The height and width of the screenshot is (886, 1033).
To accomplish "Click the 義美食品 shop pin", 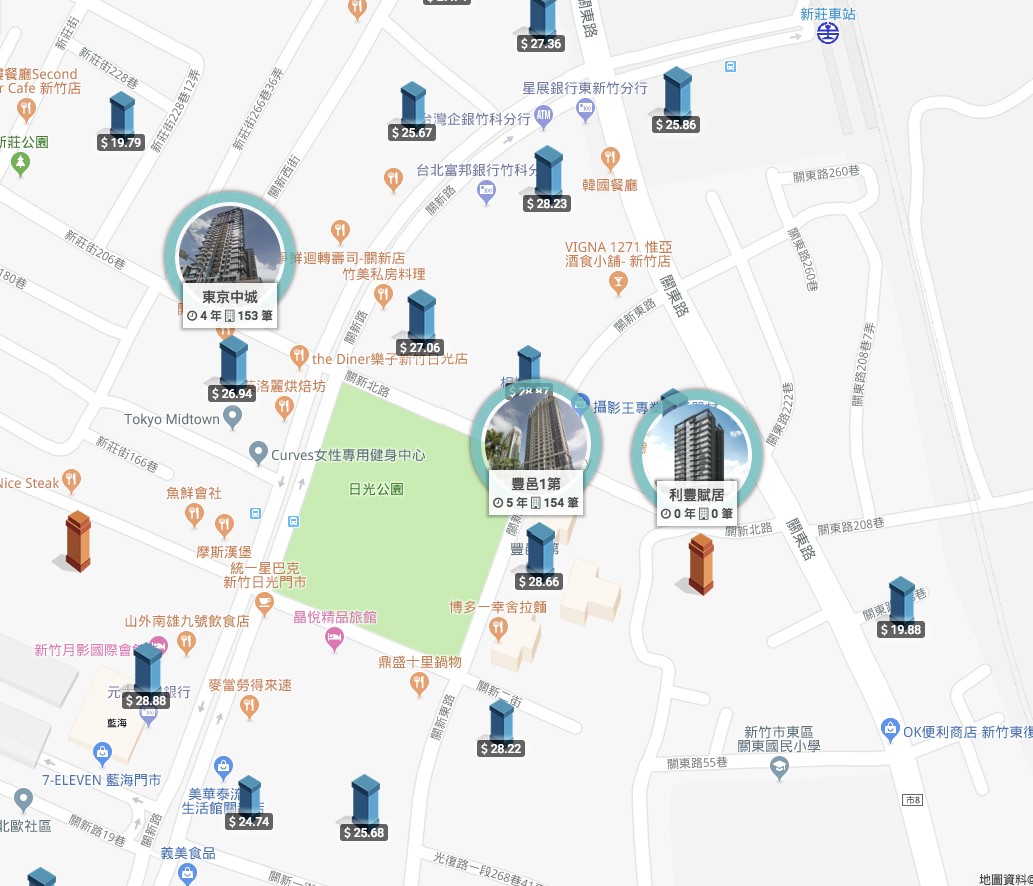I will 187,874.
